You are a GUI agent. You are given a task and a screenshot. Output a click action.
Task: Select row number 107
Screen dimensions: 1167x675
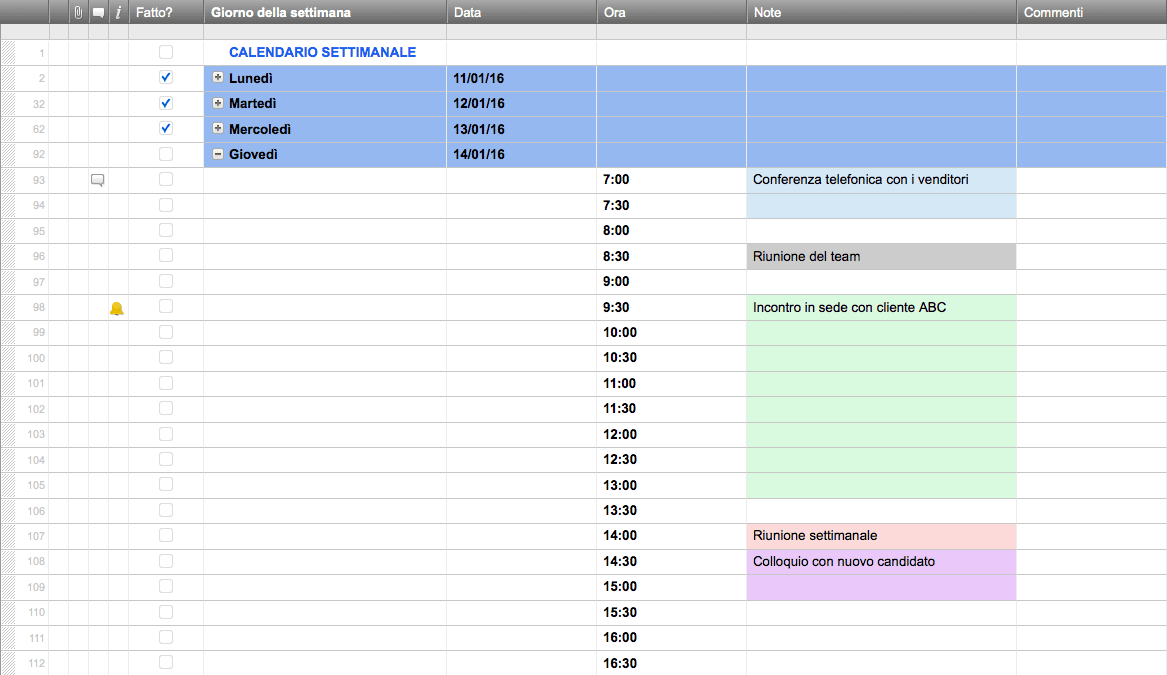(36, 536)
